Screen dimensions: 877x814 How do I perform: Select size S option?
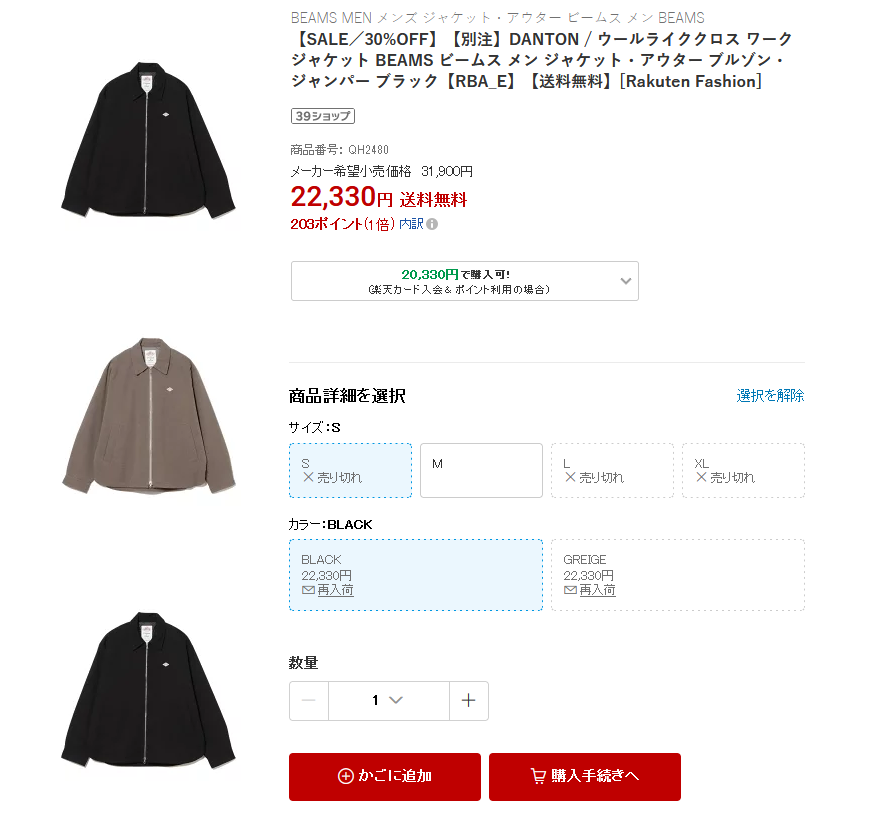pos(351,470)
